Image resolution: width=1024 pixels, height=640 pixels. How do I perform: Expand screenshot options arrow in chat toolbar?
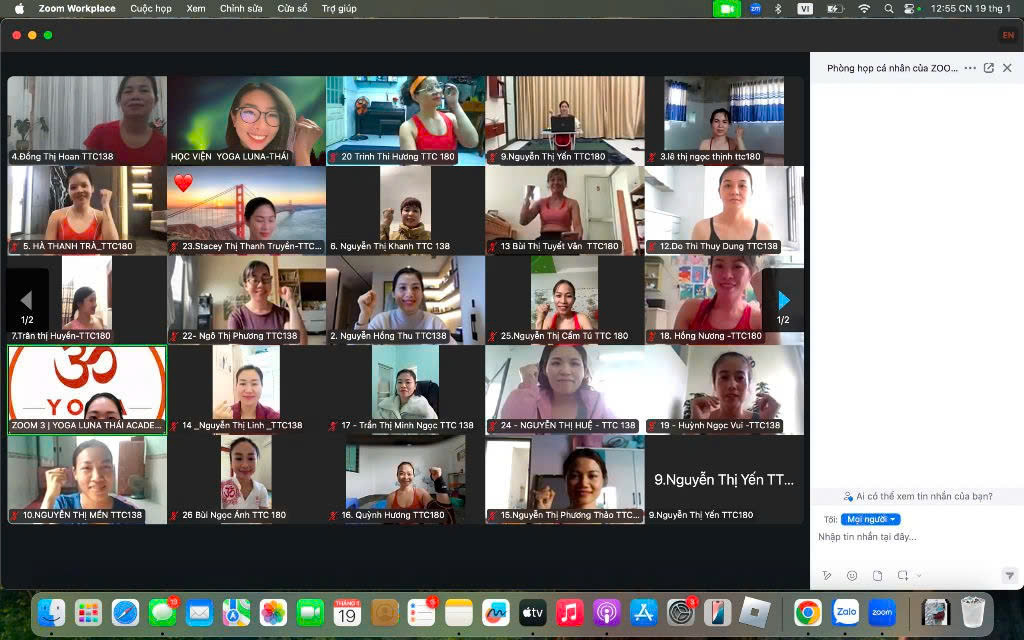(x=918, y=576)
